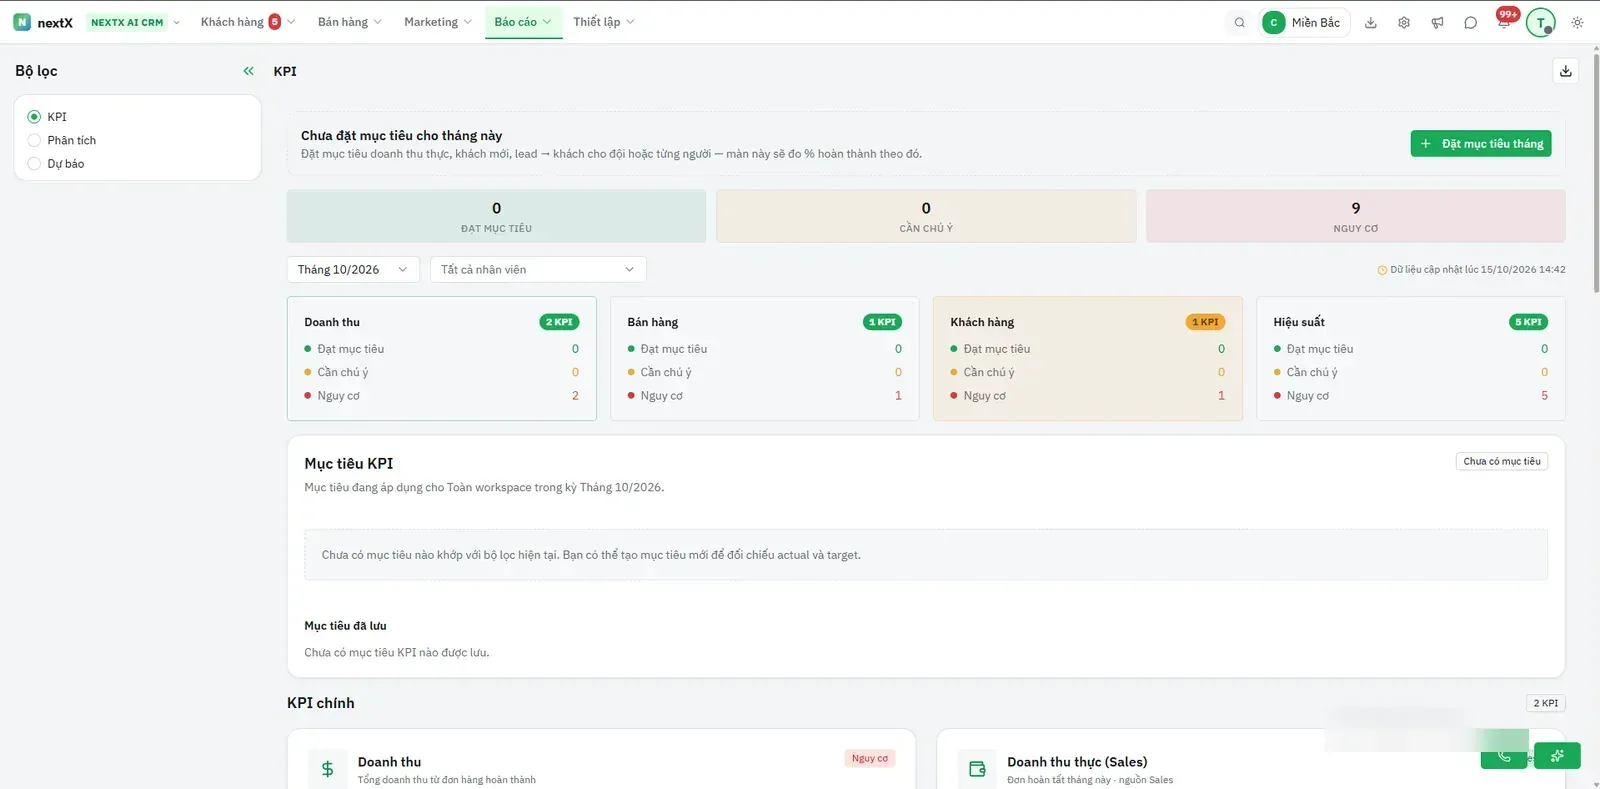Click the 2 KPI count badge
The height and width of the screenshot is (789, 1600).
pyautogui.click(x=1546, y=703)
